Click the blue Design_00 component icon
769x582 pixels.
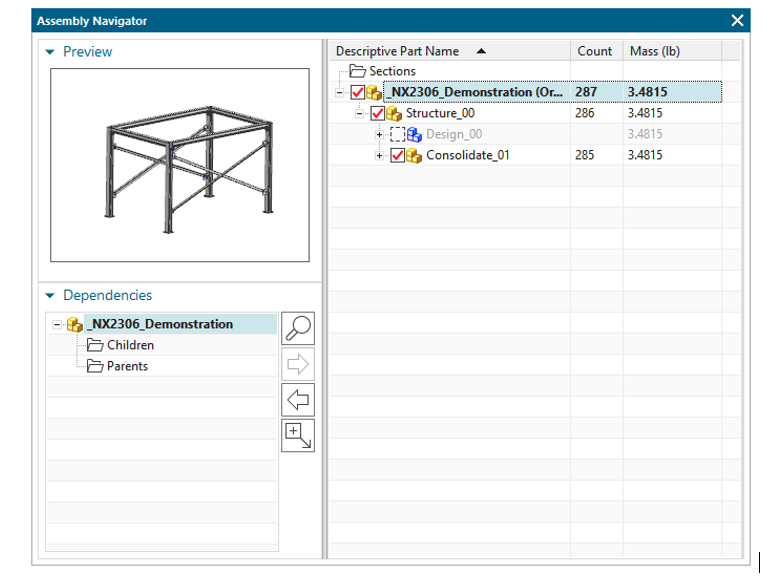[414, 134]
